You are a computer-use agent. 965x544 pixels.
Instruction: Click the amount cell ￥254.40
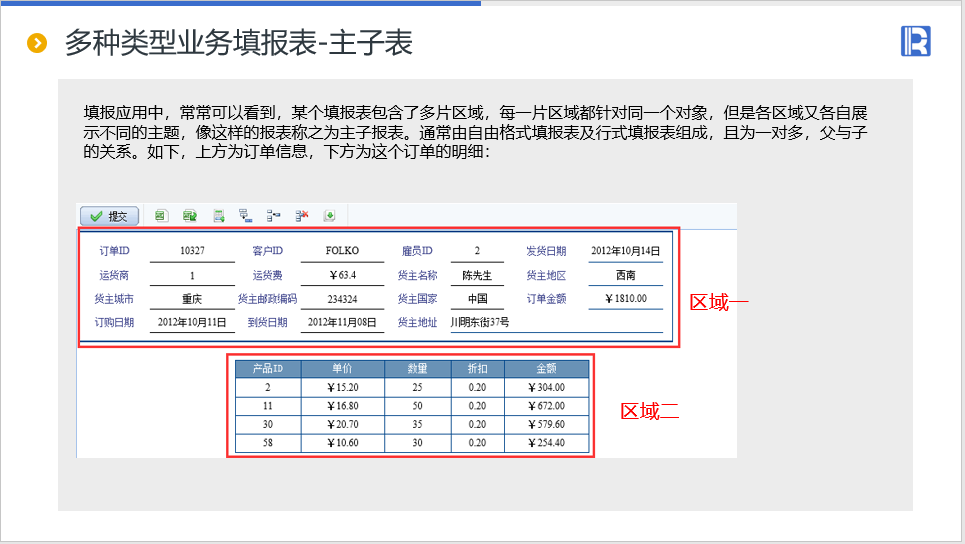[x=547, y=443]
